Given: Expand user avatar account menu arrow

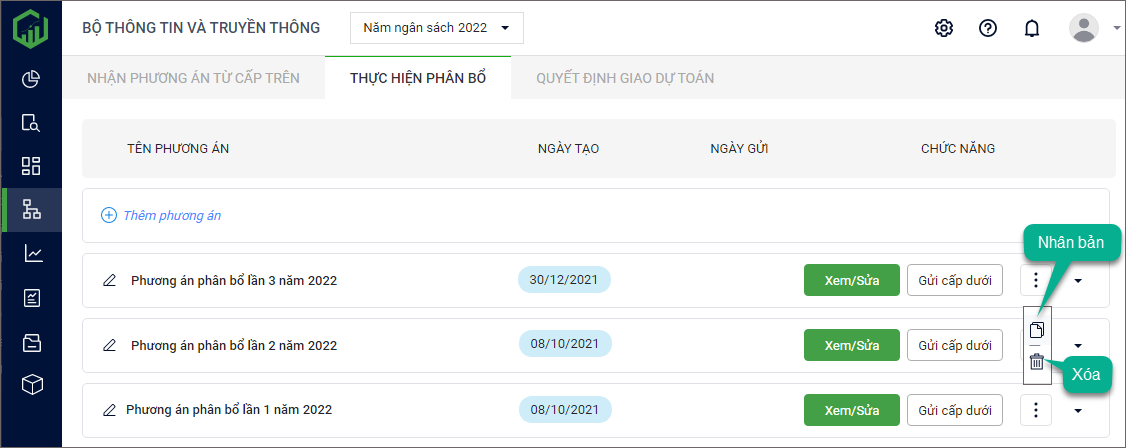Looking at the screenshot, I should coord(1116,28).
